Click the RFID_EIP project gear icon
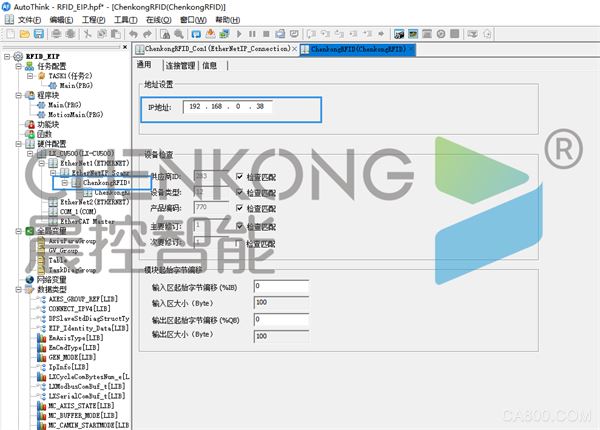This screenshot has height=430, width=600. click(18, 57)
